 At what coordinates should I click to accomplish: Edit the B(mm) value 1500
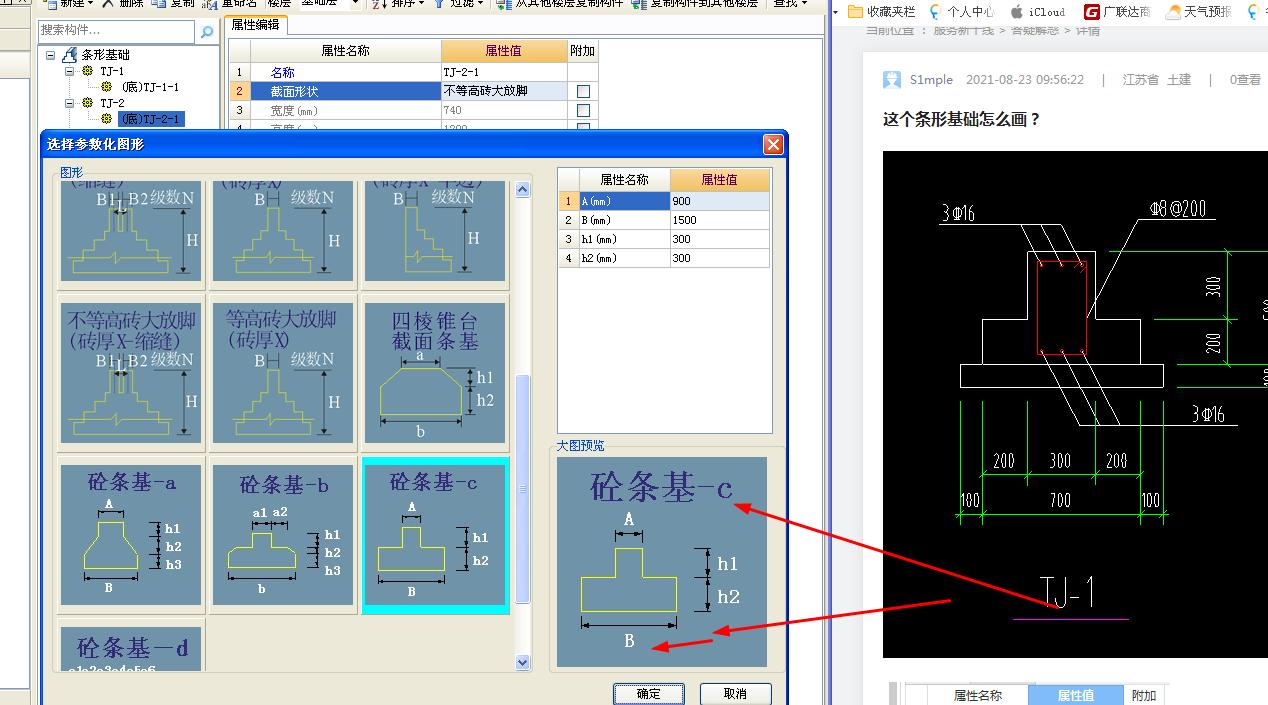point(720,220)
